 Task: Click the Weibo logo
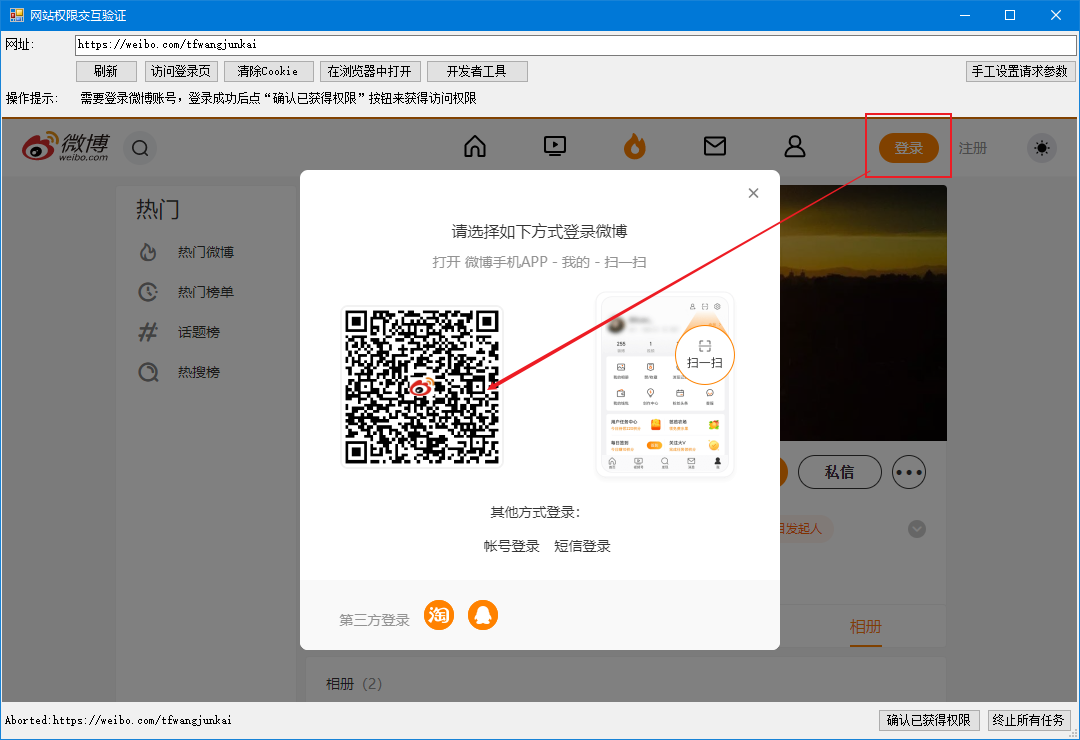tap(65, 146)
